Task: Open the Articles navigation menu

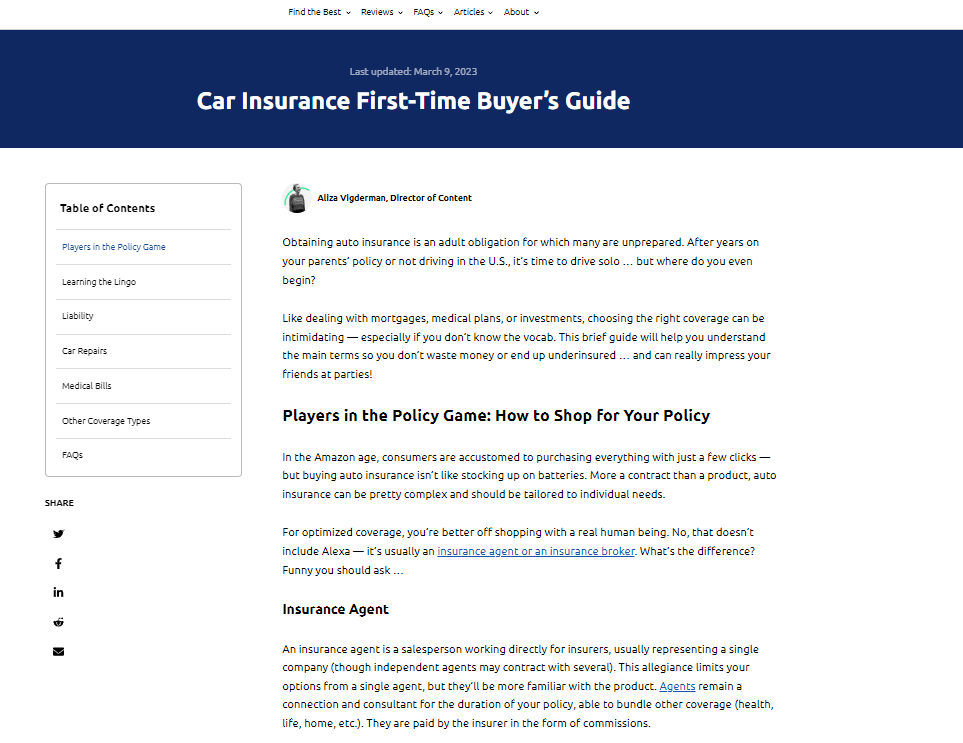Action: click(x=473, y=12)
